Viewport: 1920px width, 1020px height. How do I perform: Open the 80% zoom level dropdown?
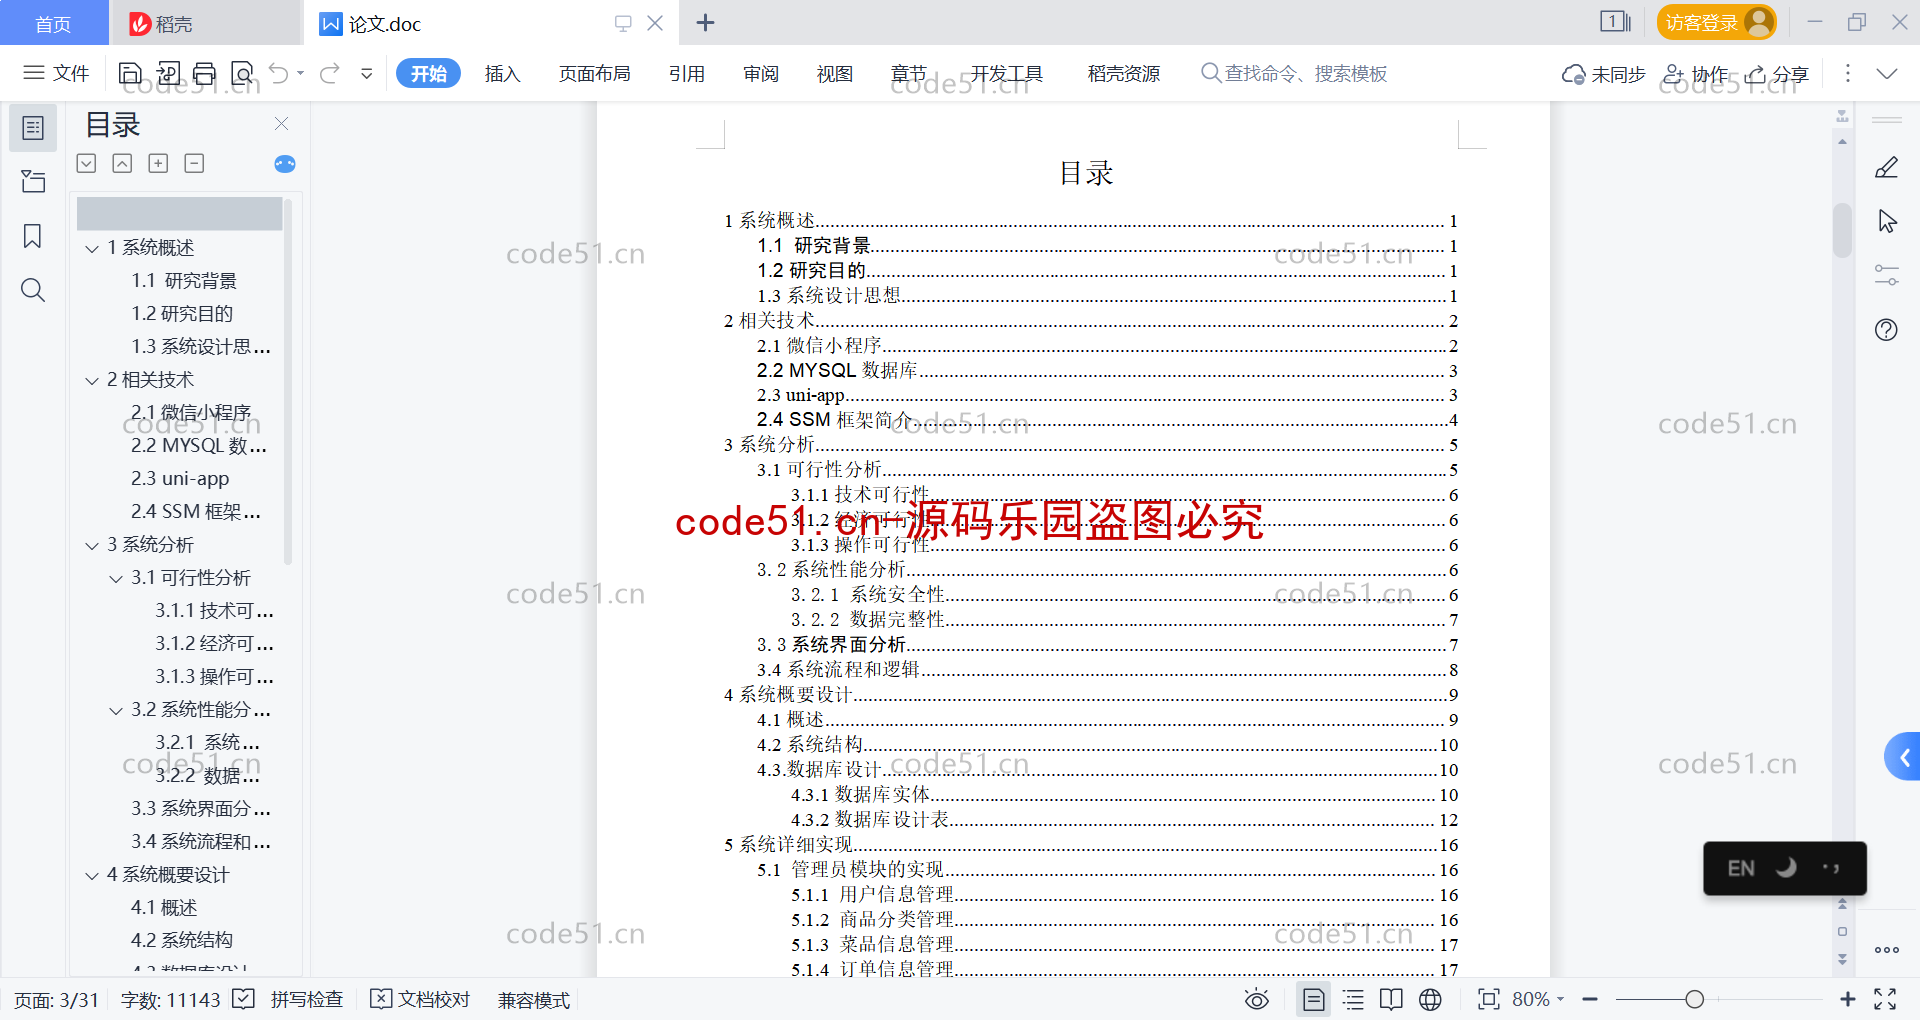point(1538,999)
